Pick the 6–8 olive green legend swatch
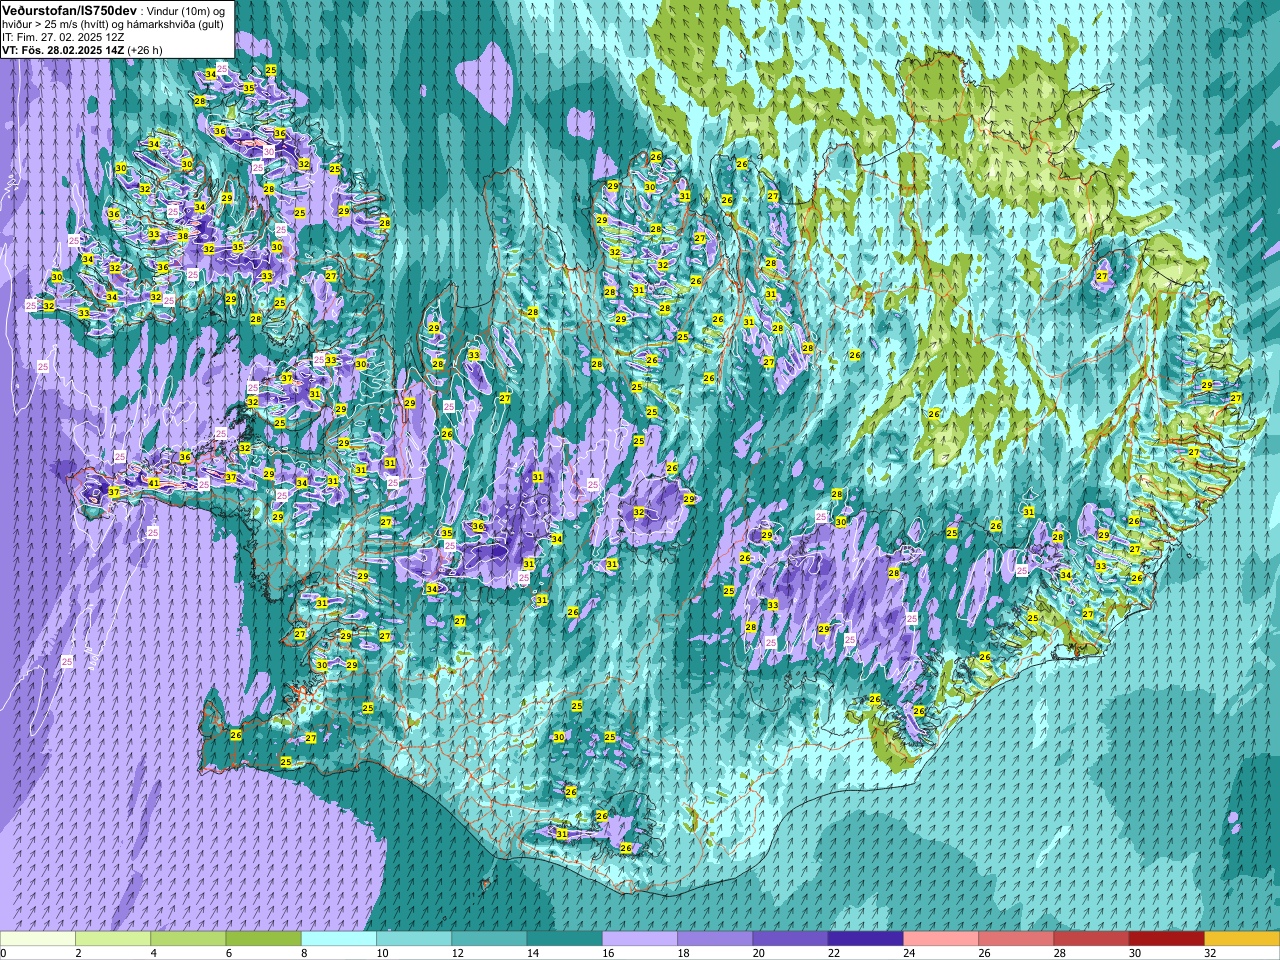Screen dimensions: 1280x960 tap(263, 939)
